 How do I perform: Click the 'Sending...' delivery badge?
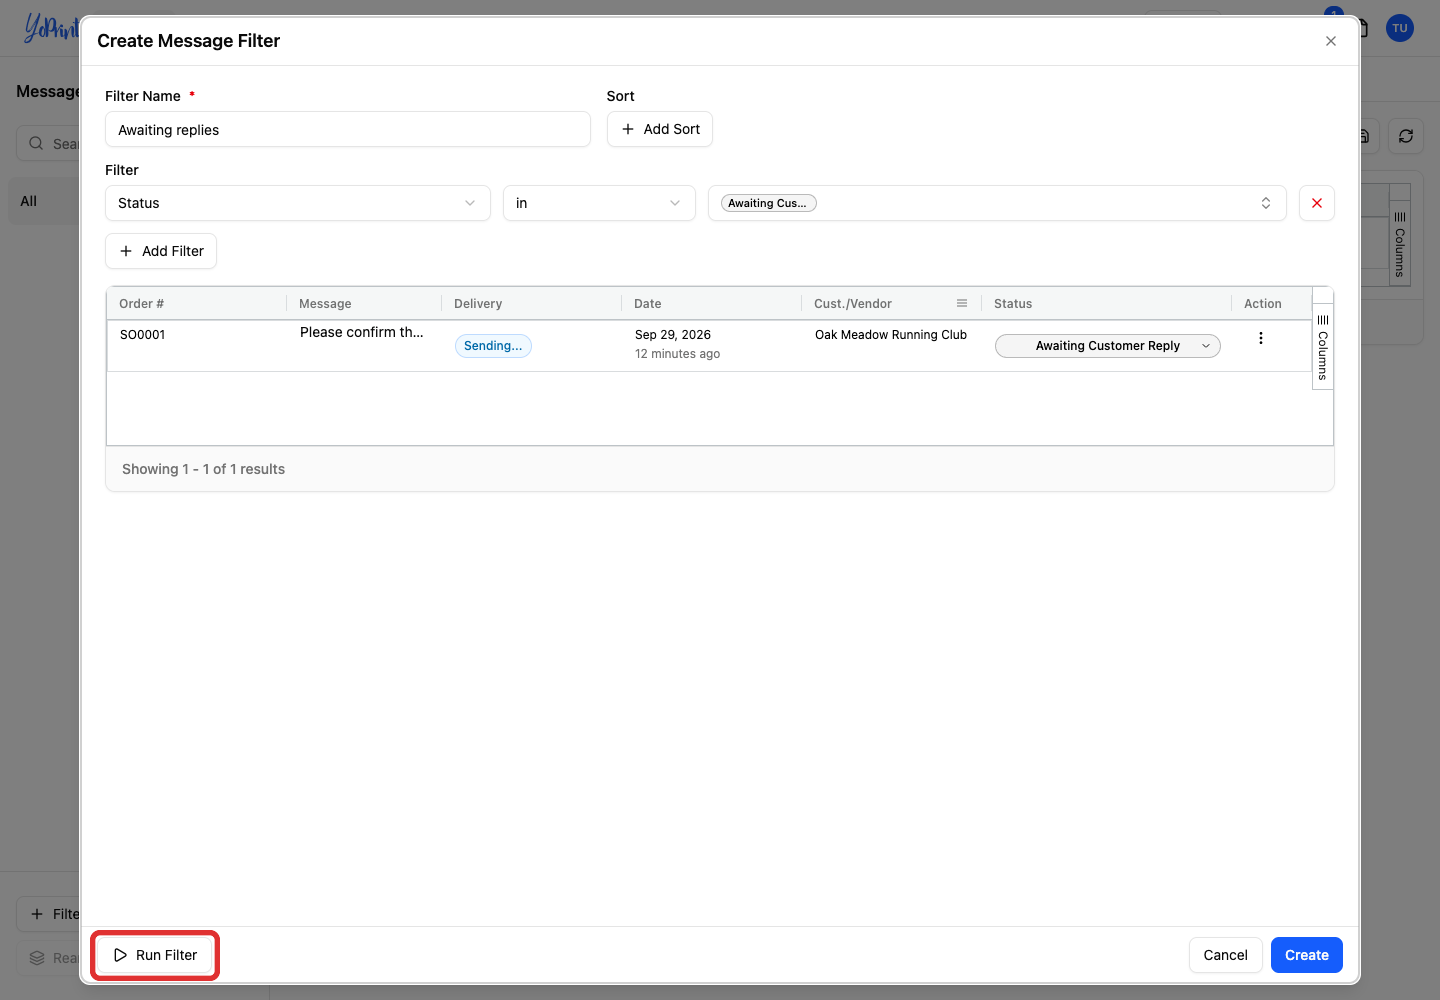(493, 346)
